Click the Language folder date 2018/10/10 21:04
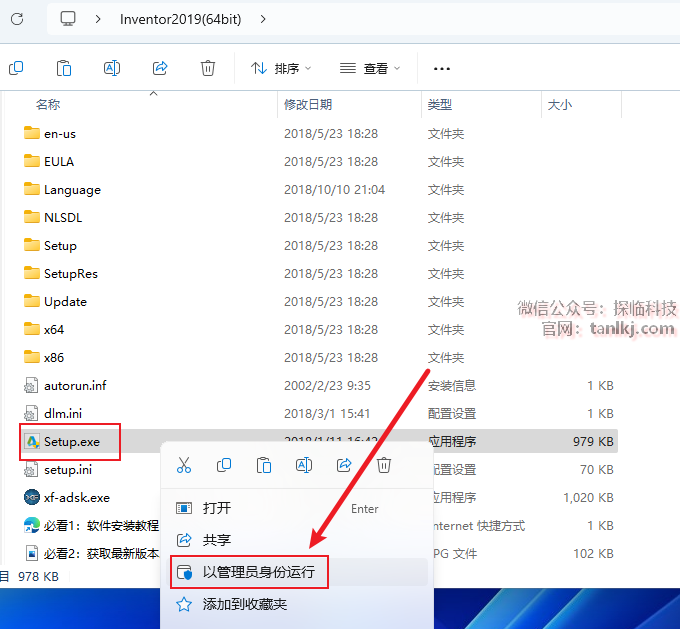 [334, 190]
